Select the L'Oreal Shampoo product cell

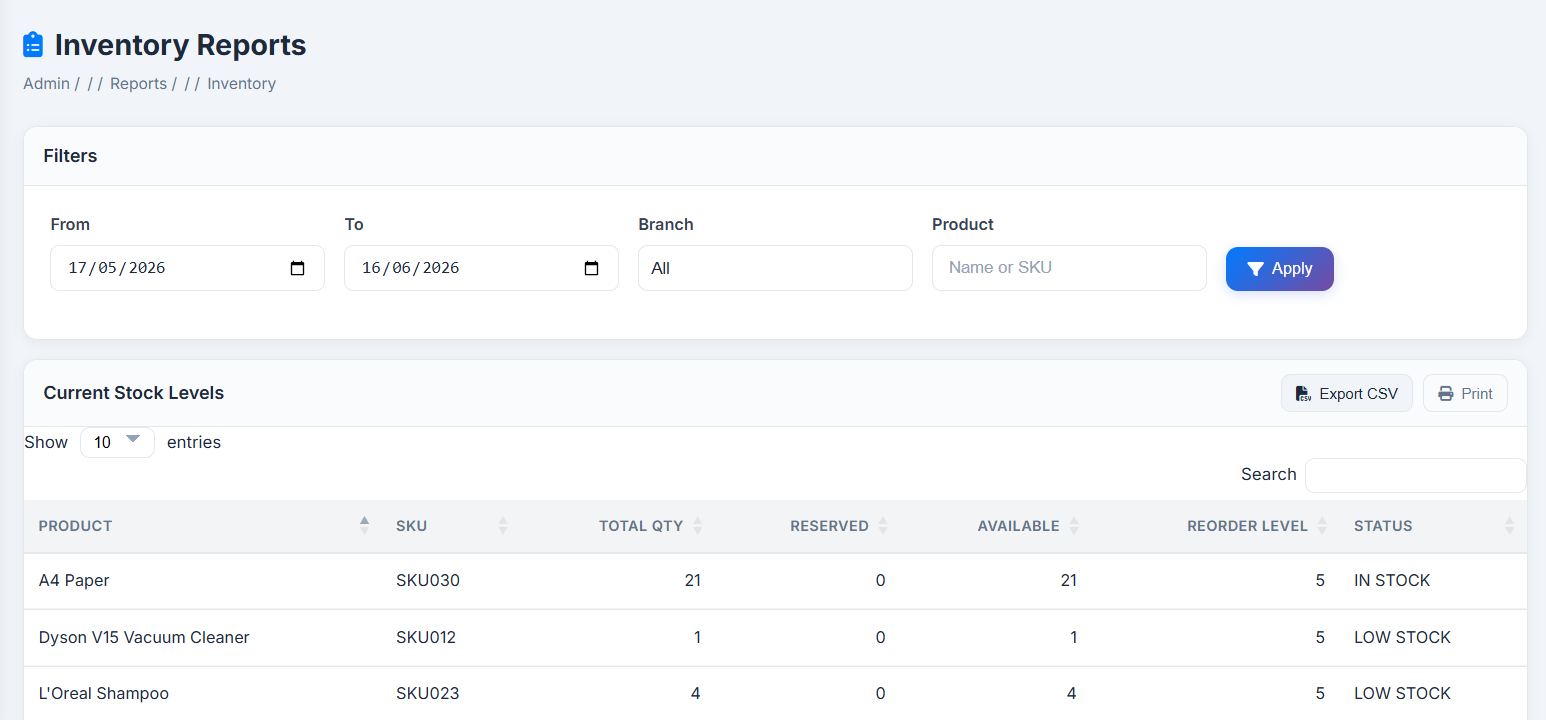[x=104, y=693]
